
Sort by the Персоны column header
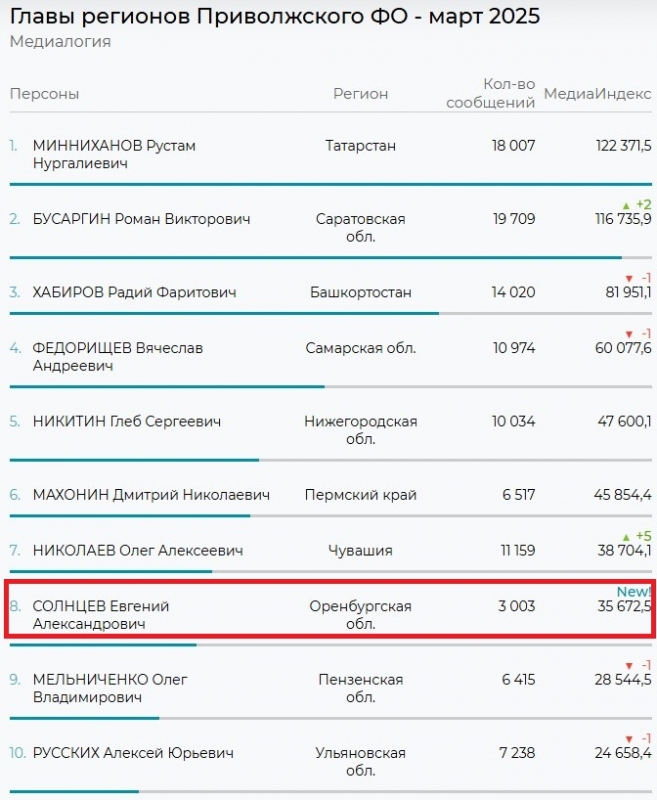[x=44, y=94]
